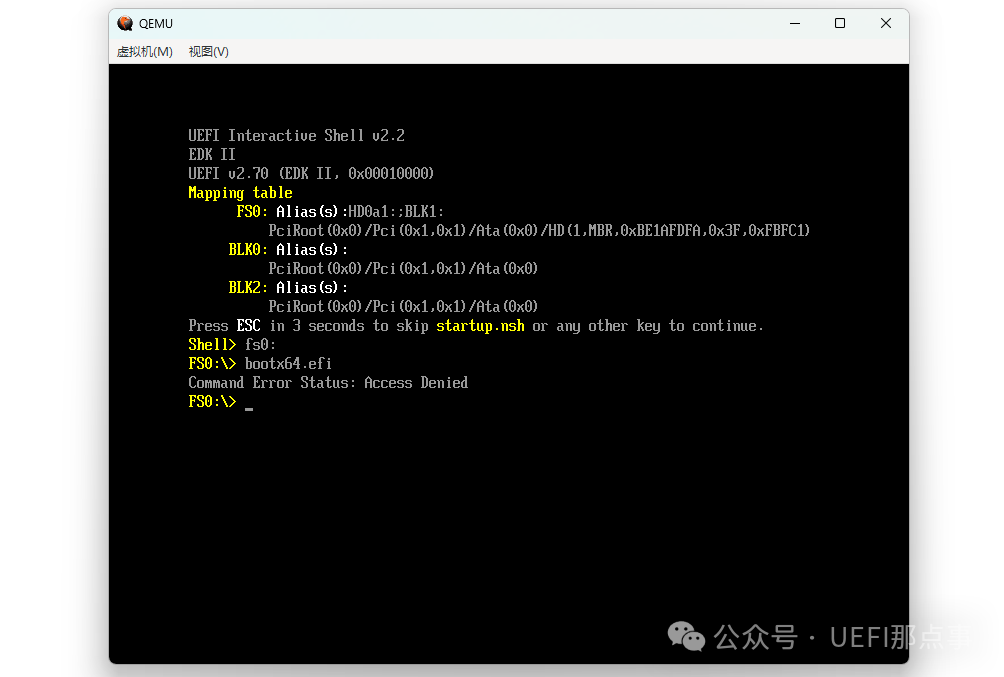The width and height of the screenshot is (1004, 677).
Task: Click the 'EDK II' line in terminal
Action: tap(212, 155)
